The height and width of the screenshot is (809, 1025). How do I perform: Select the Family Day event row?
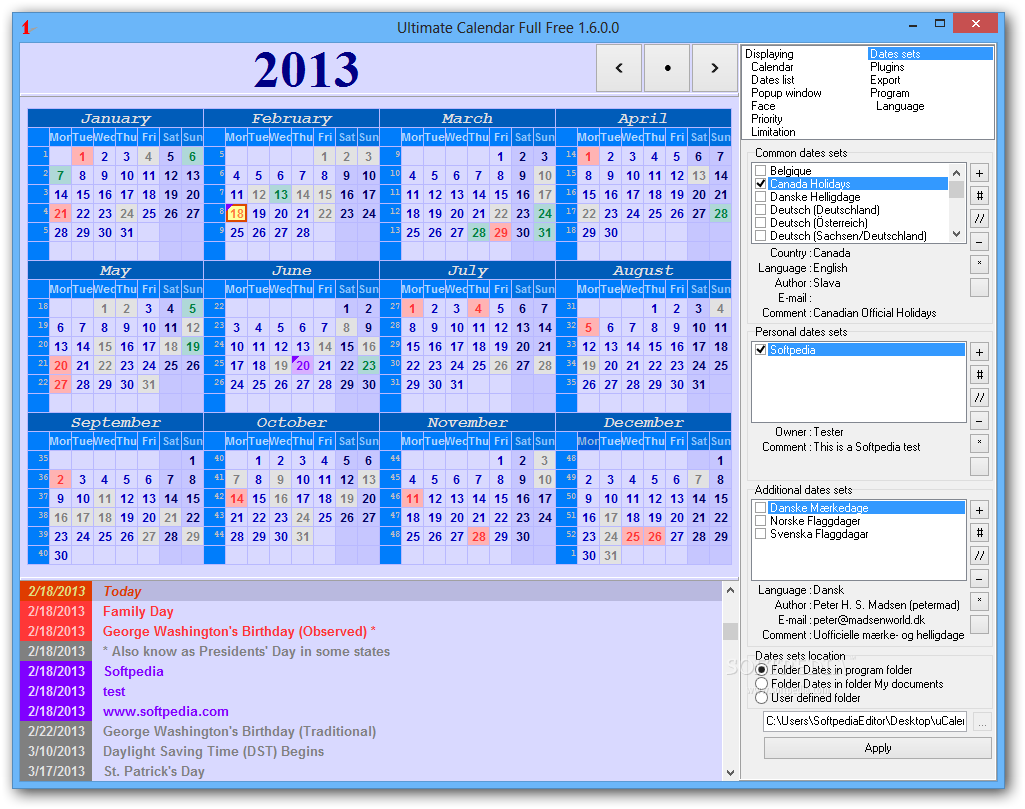pyautogui.click(x=371, y=612)
